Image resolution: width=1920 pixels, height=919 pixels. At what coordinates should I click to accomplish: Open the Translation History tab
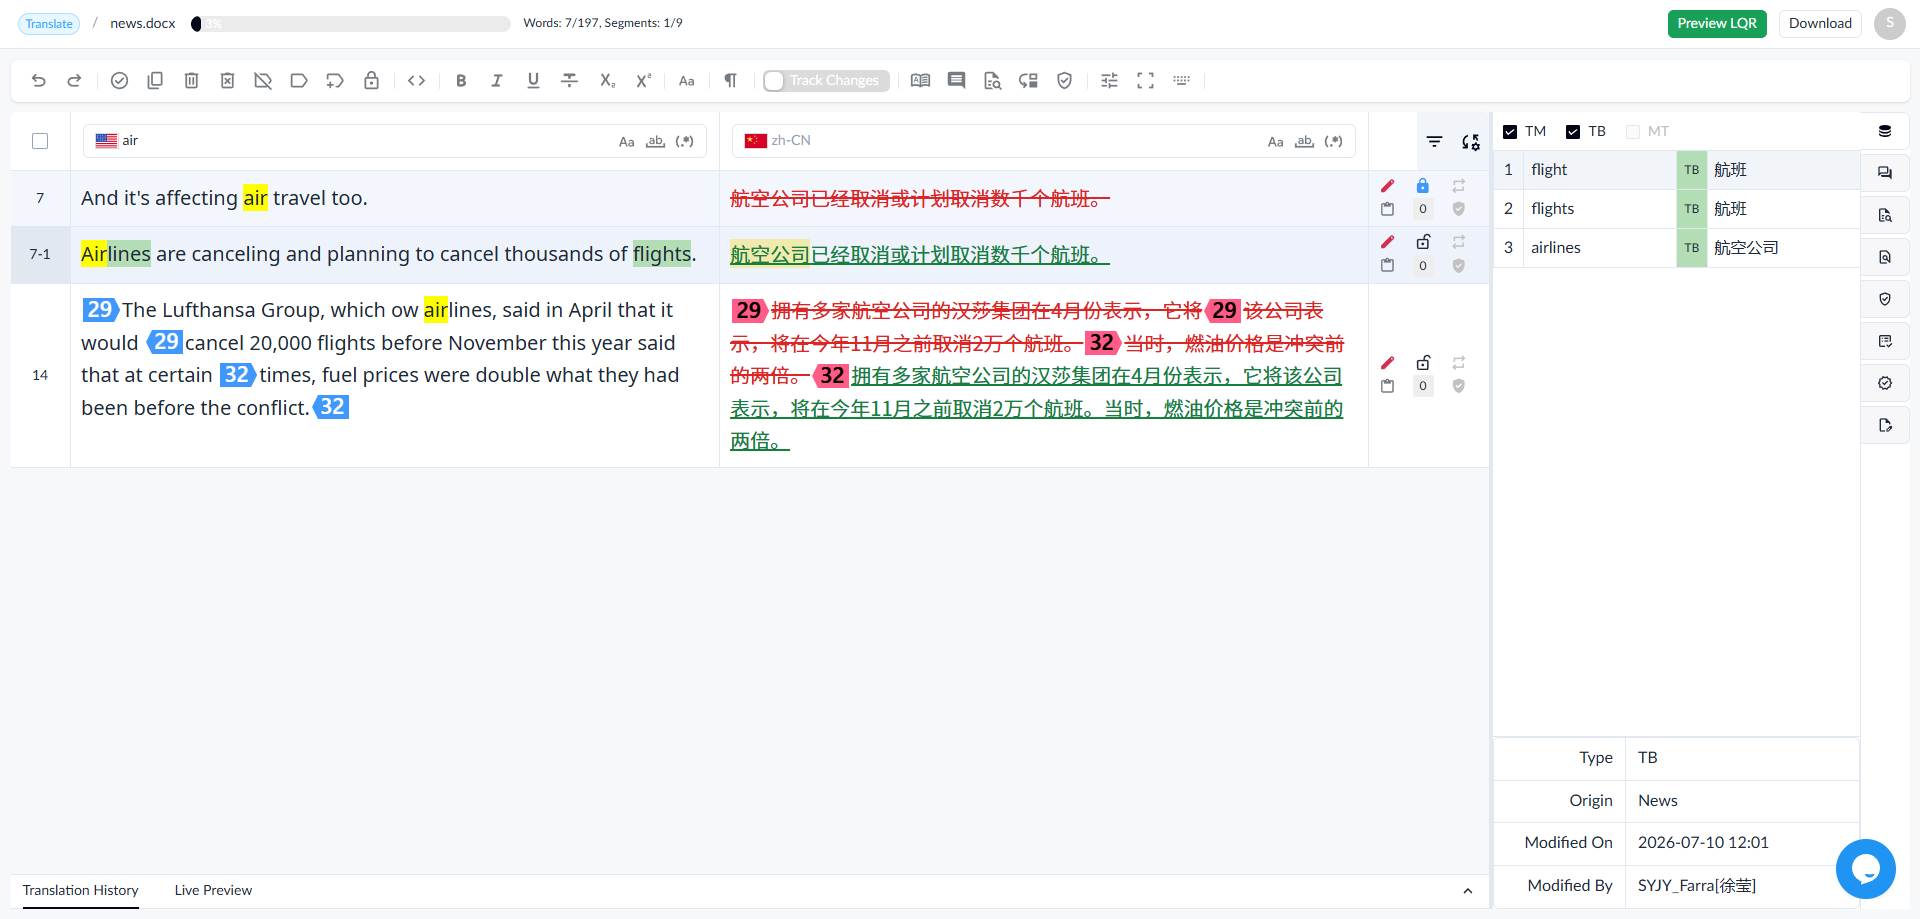[x=81, y=890]
